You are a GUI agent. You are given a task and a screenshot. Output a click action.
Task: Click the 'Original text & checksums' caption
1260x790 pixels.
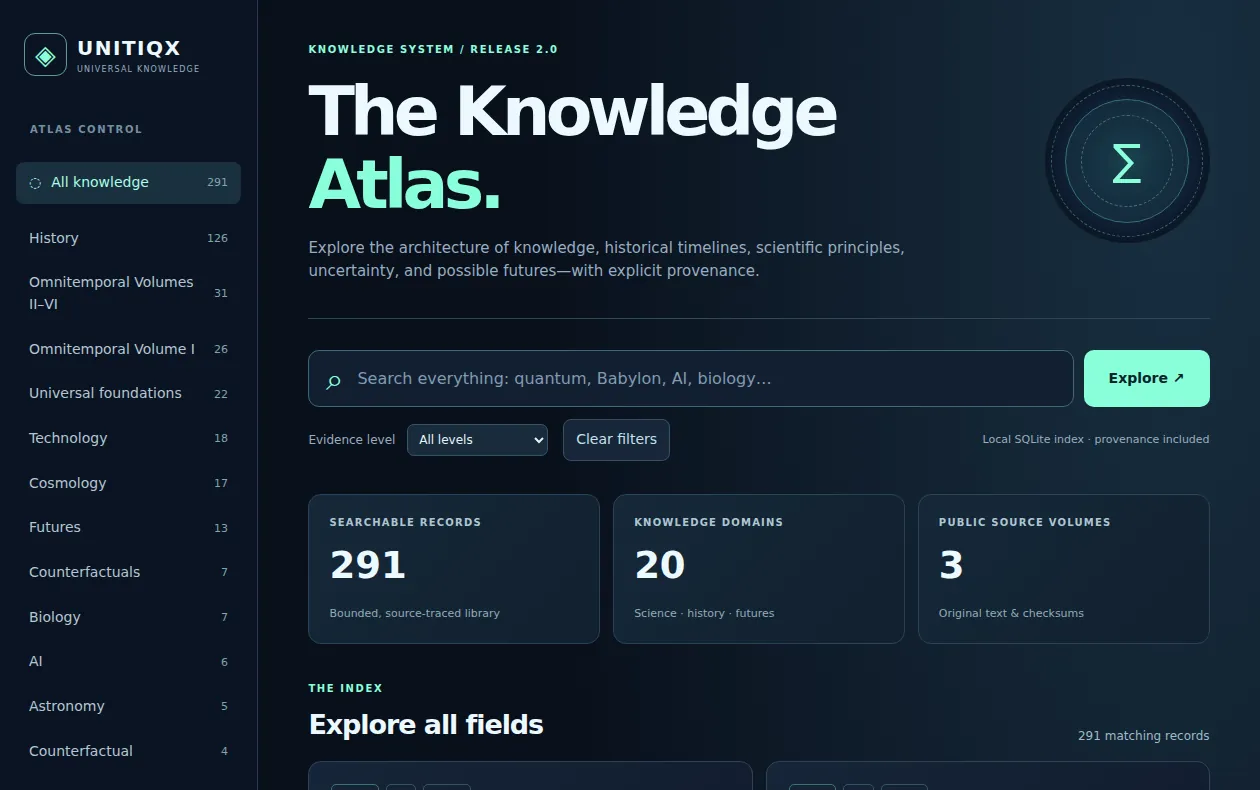pos(1011,613)
